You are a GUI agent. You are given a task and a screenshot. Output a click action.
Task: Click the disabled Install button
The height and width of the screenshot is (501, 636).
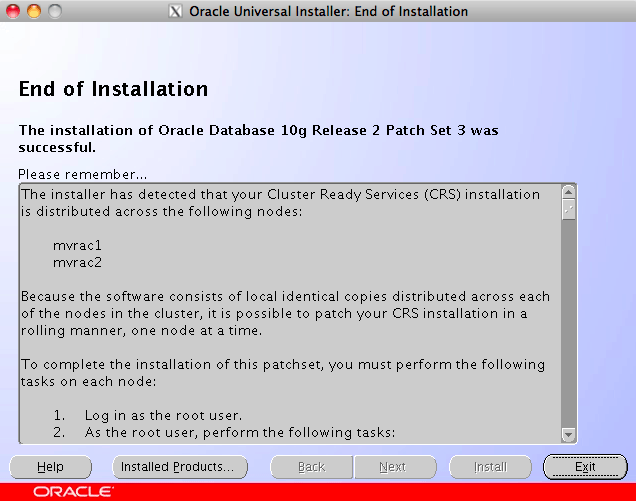(x=490, y=467)
